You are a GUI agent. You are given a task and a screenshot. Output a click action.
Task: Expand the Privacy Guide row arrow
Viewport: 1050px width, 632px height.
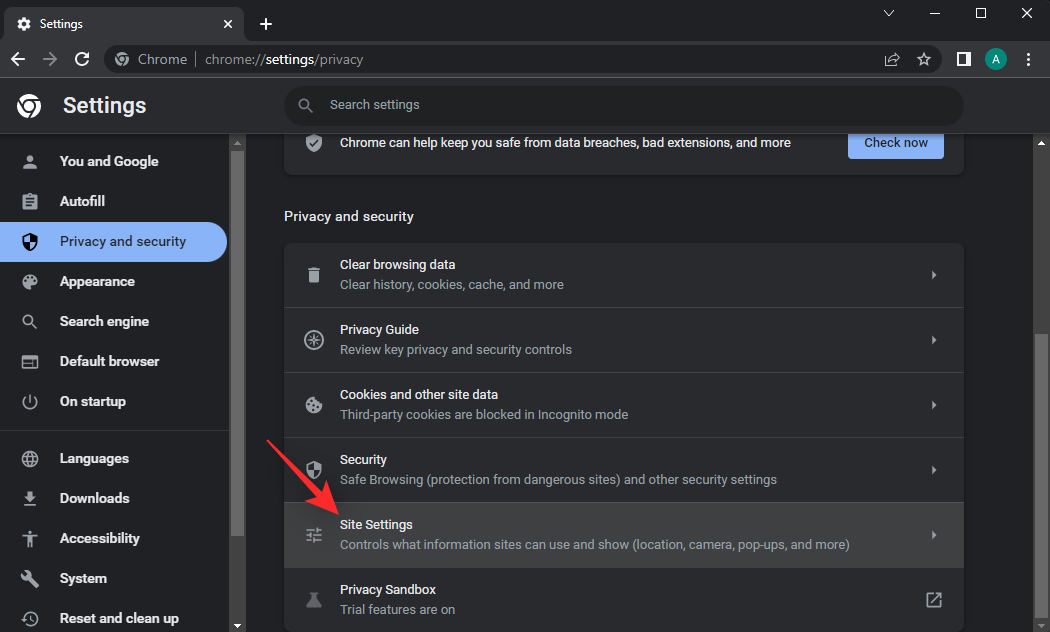tap(933, 340)
